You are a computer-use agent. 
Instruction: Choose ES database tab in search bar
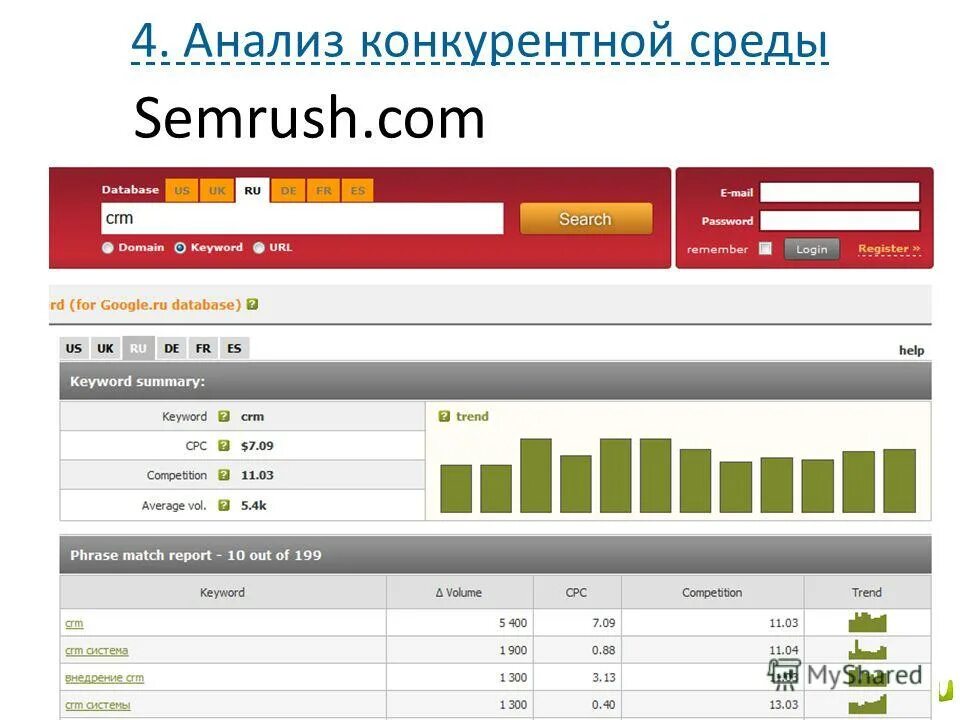point(358,190)
